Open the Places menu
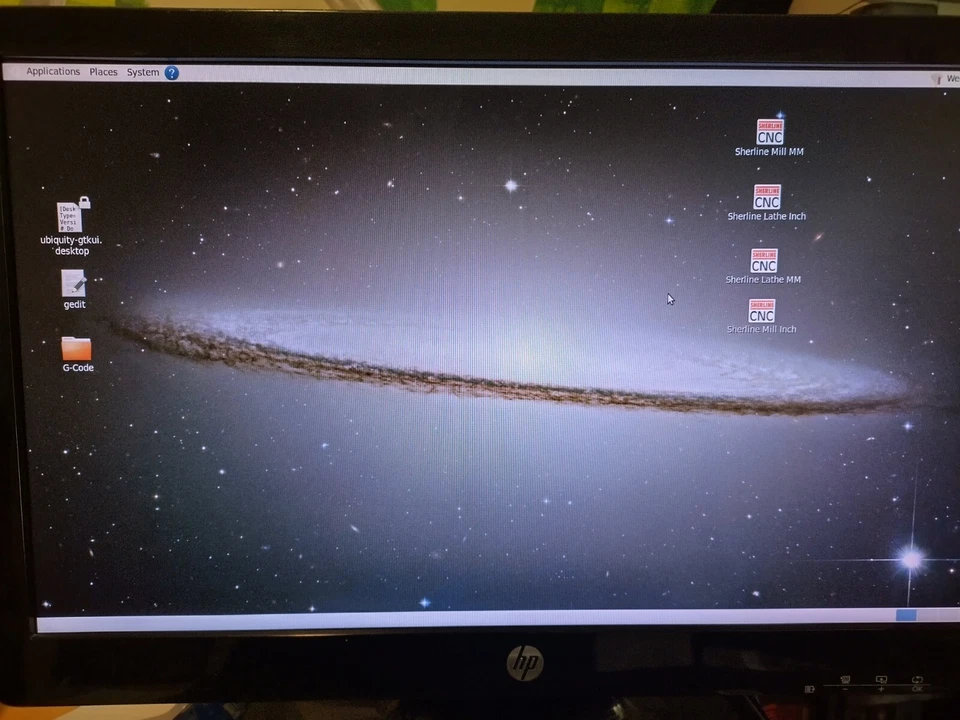This screenshot has height=720, width=960. click(x=103, y=71)
